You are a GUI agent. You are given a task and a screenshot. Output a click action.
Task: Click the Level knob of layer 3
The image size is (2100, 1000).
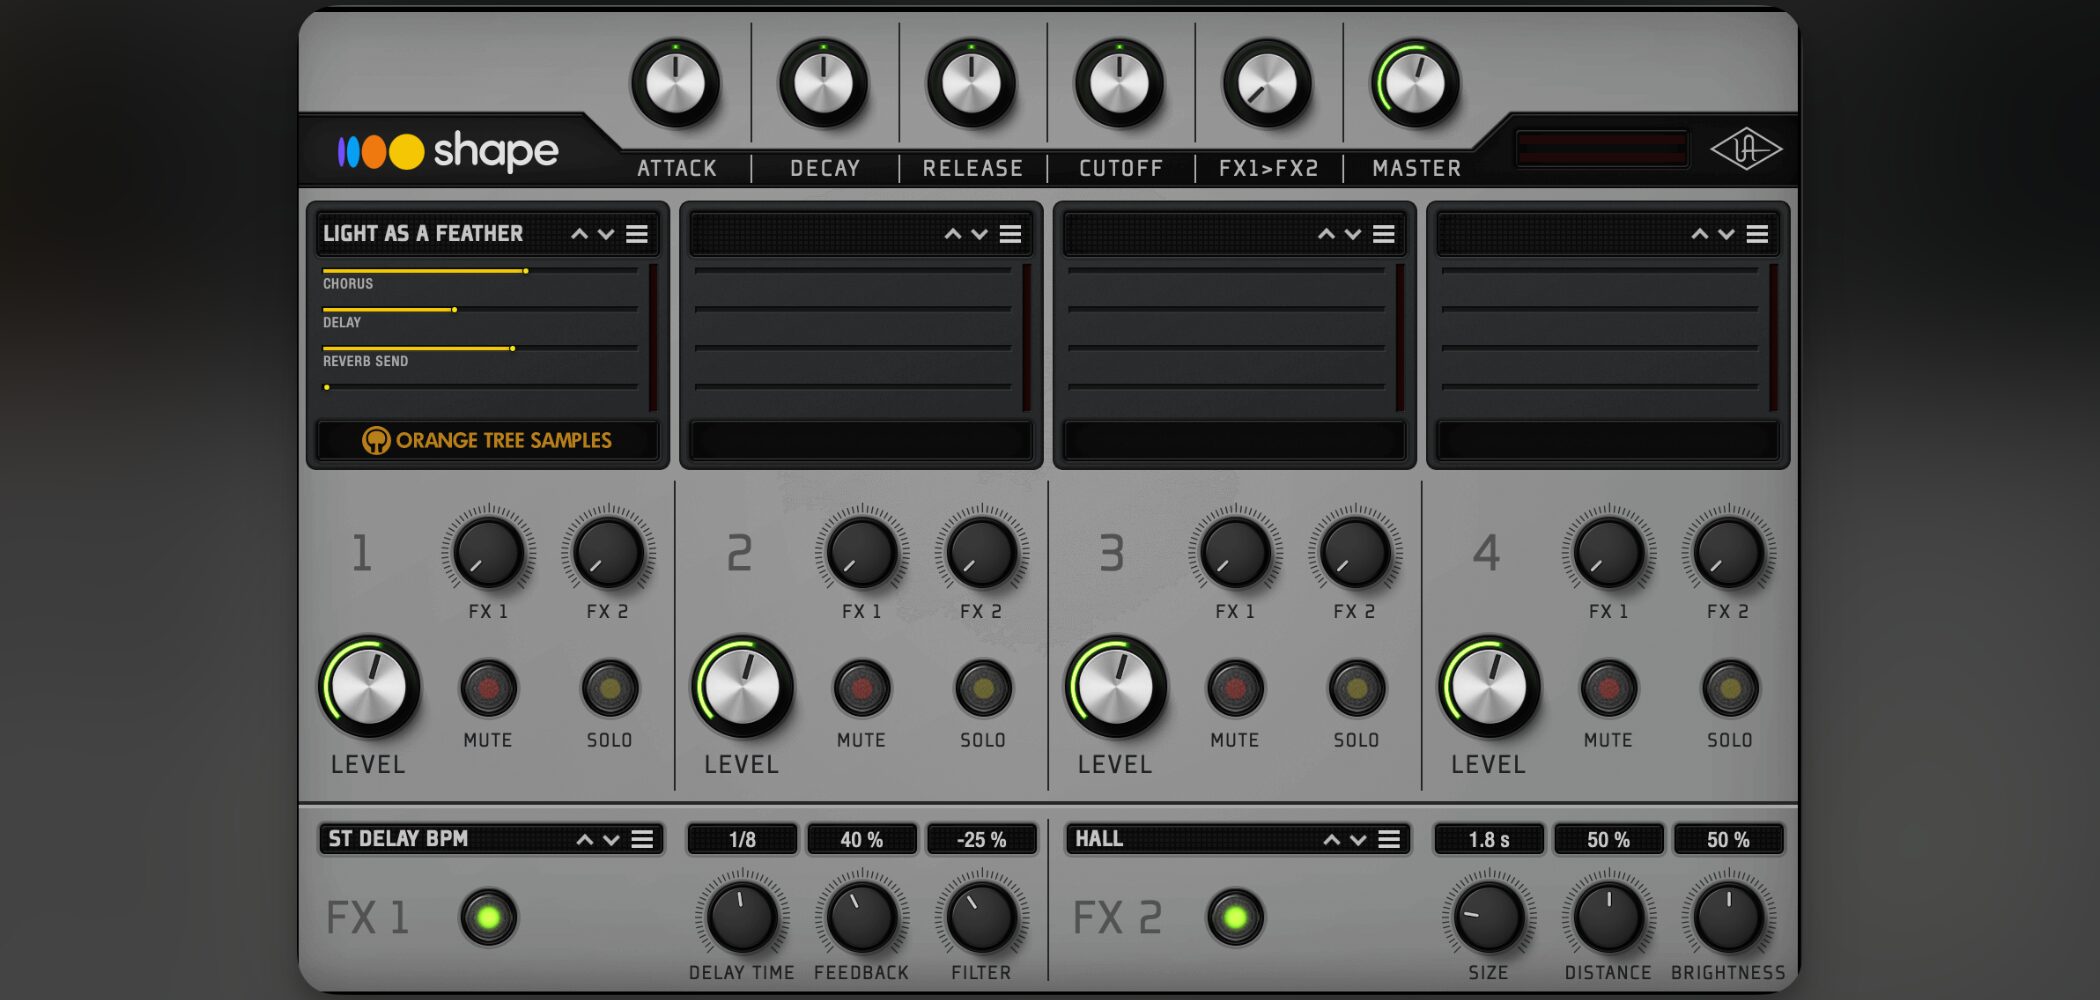[1115, 688]
